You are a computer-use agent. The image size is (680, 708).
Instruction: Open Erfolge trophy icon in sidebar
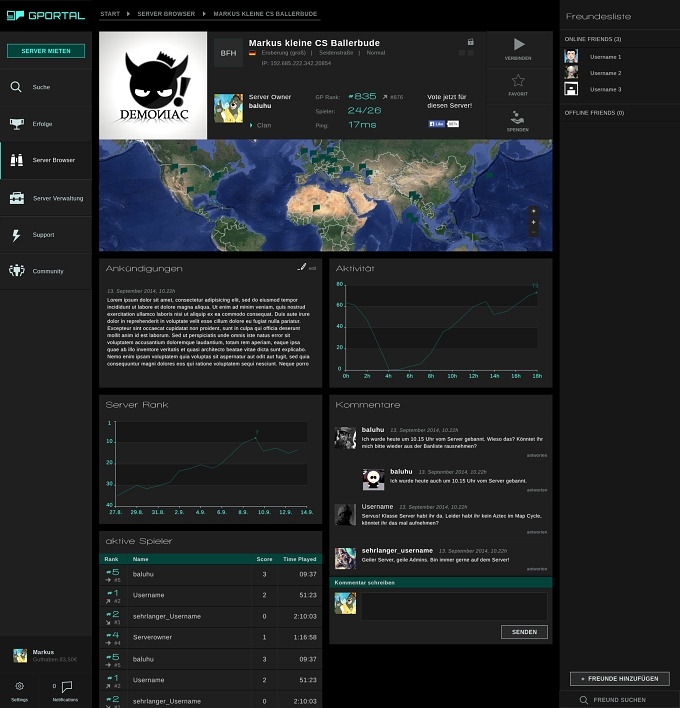(17, 124)
